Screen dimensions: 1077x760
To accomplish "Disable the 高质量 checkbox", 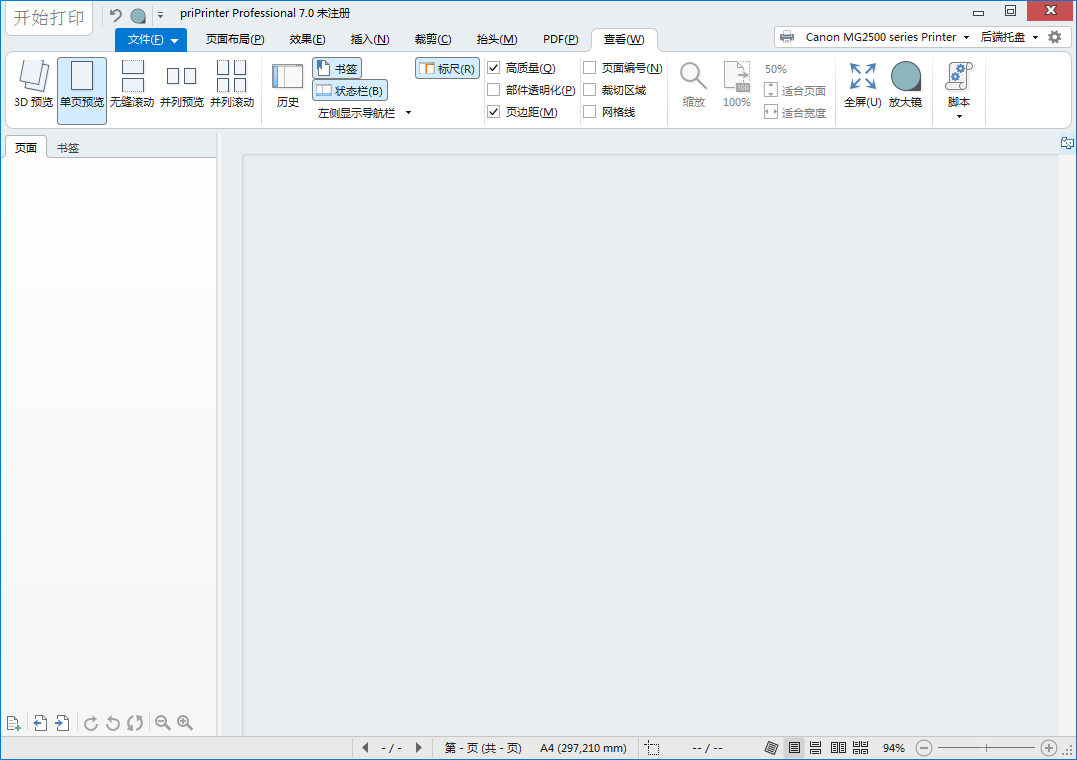I will (x=494, y=68).
